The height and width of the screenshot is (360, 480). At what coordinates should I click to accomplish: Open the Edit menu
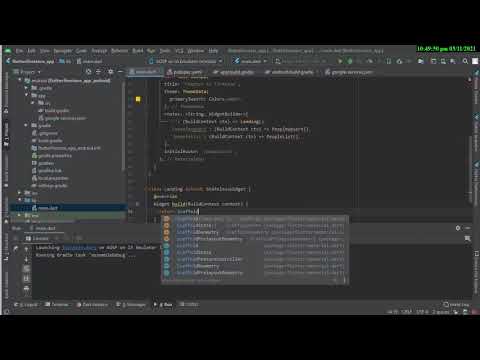31,51
